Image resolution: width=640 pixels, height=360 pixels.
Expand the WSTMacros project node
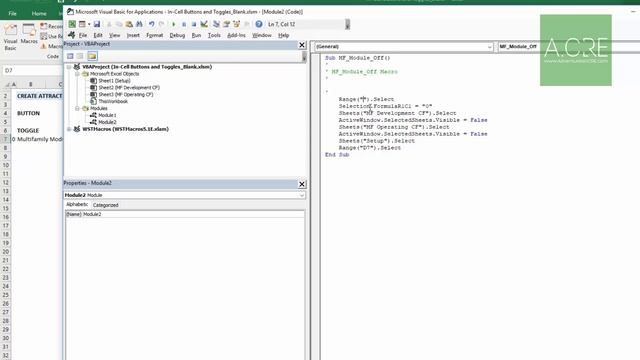69,129
